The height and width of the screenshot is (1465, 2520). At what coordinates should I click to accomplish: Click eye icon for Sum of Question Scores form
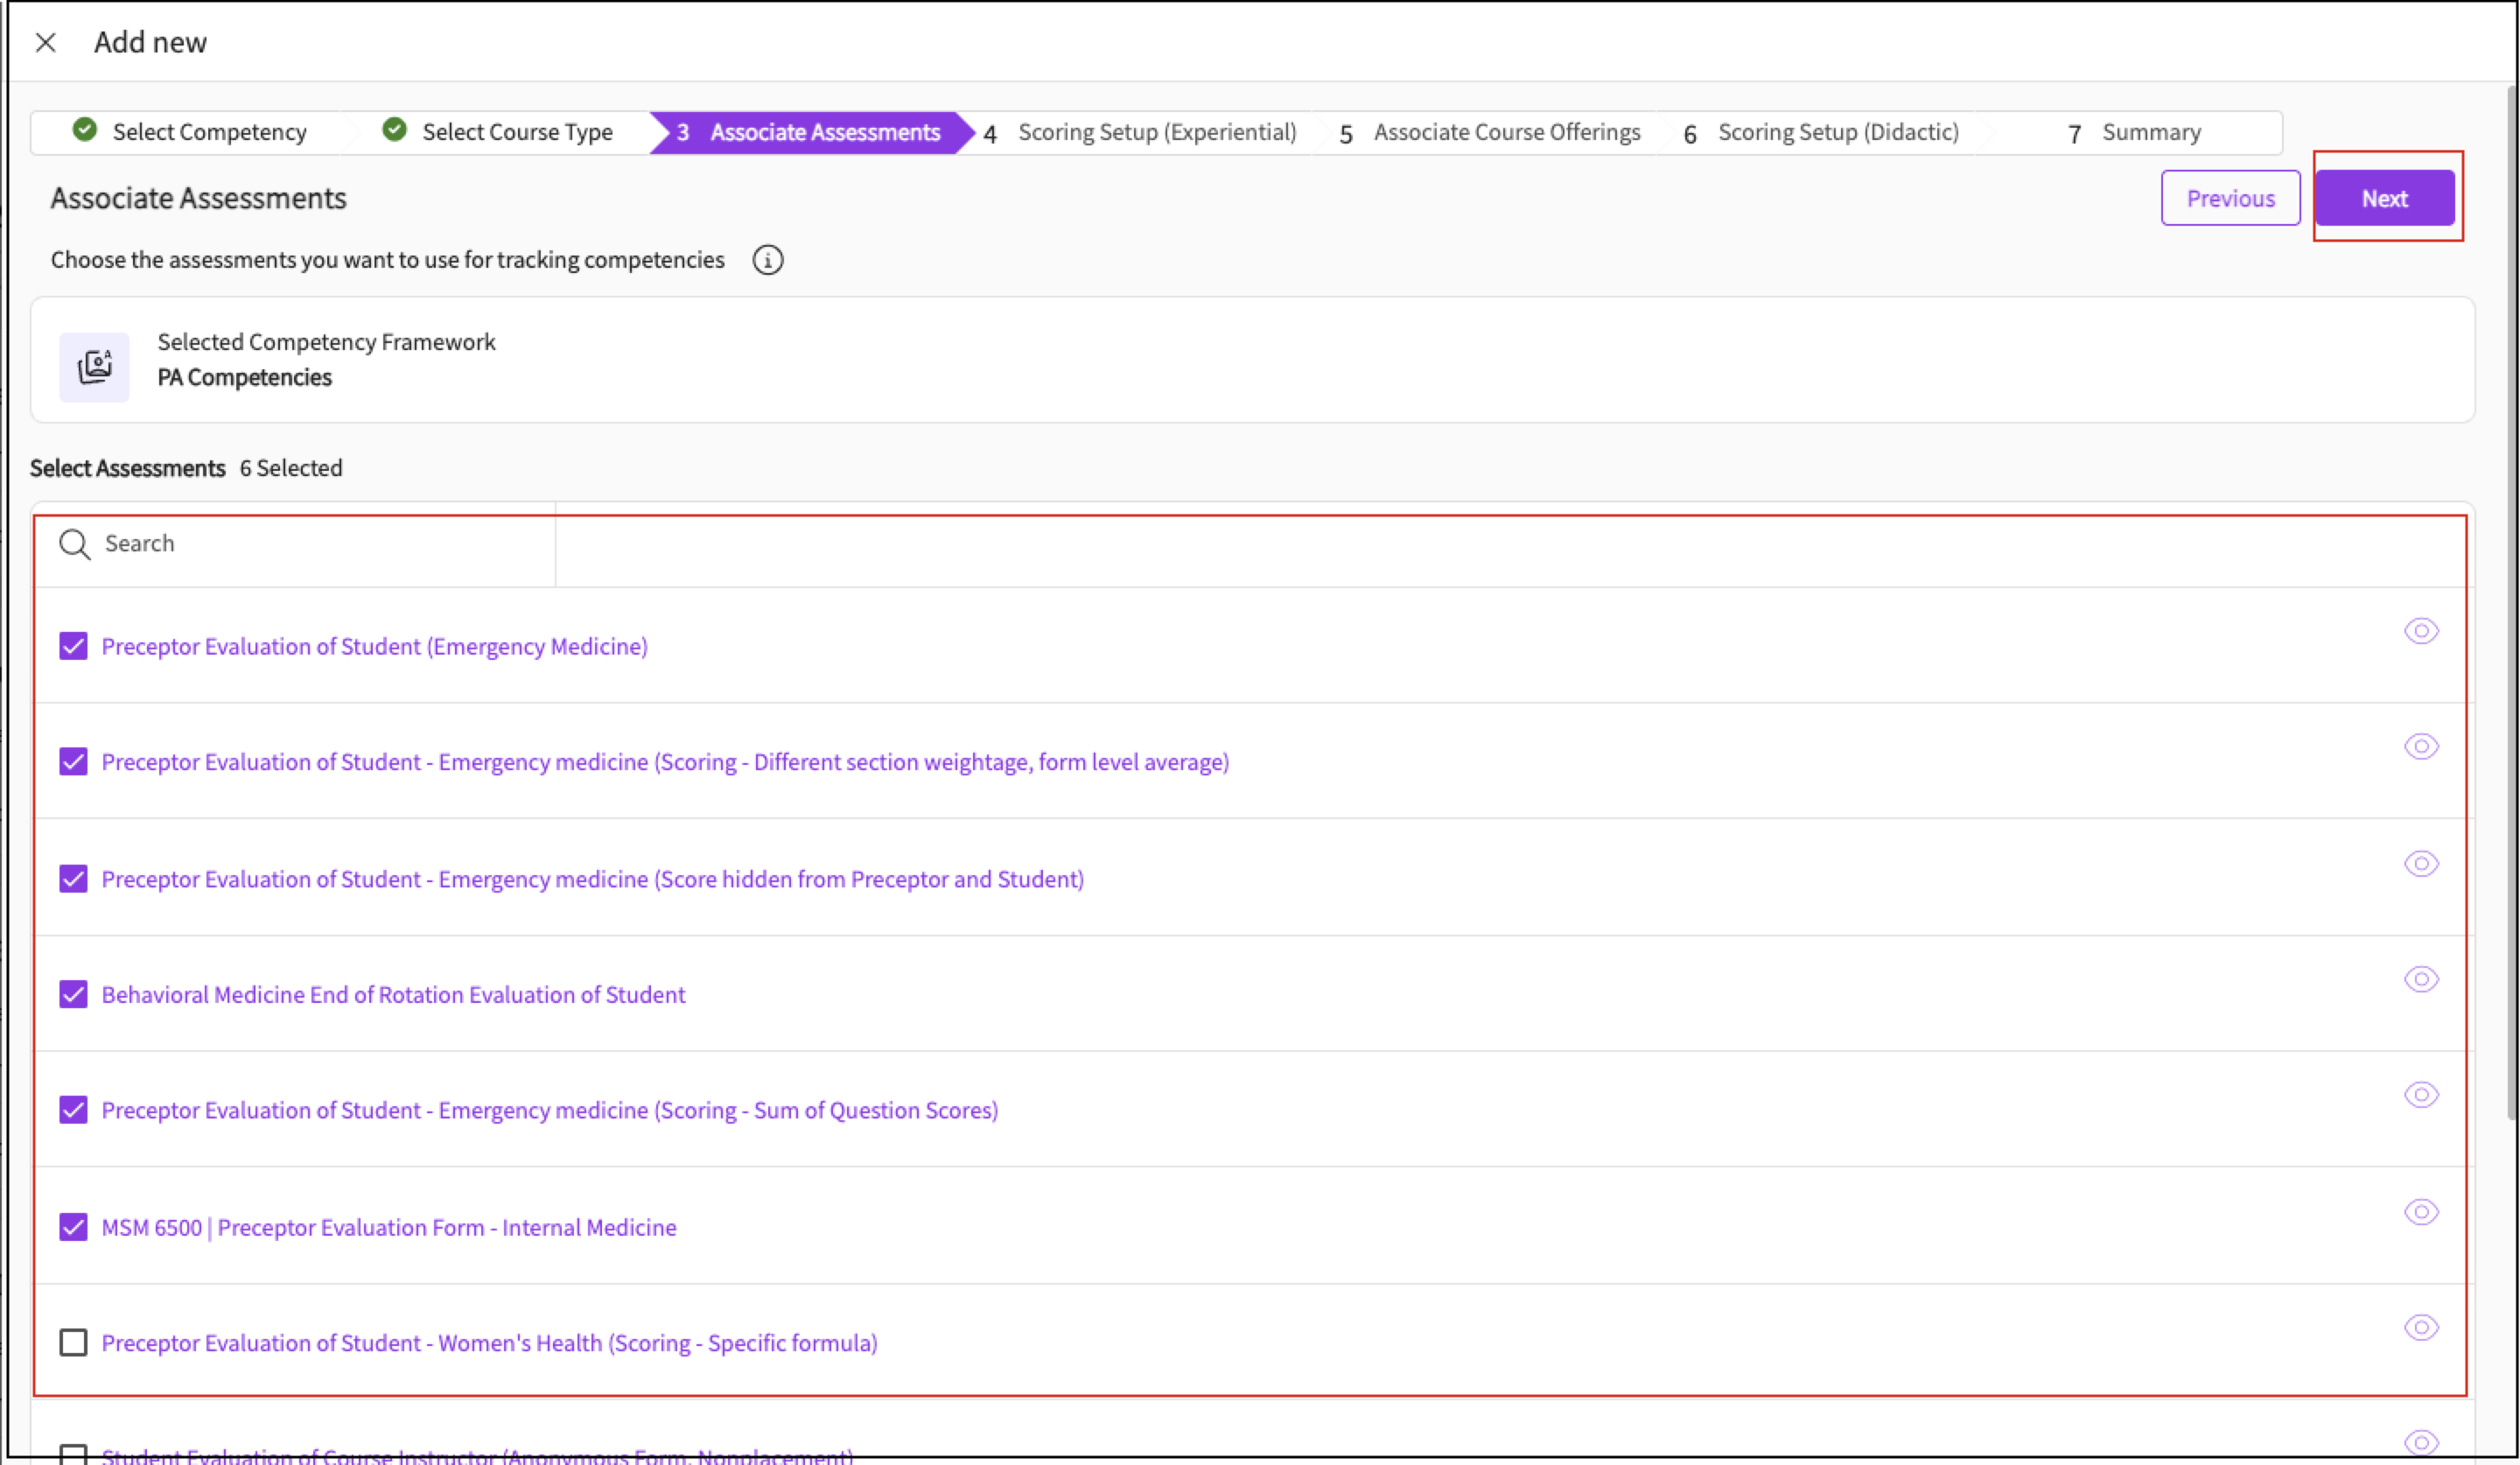2421,1095
